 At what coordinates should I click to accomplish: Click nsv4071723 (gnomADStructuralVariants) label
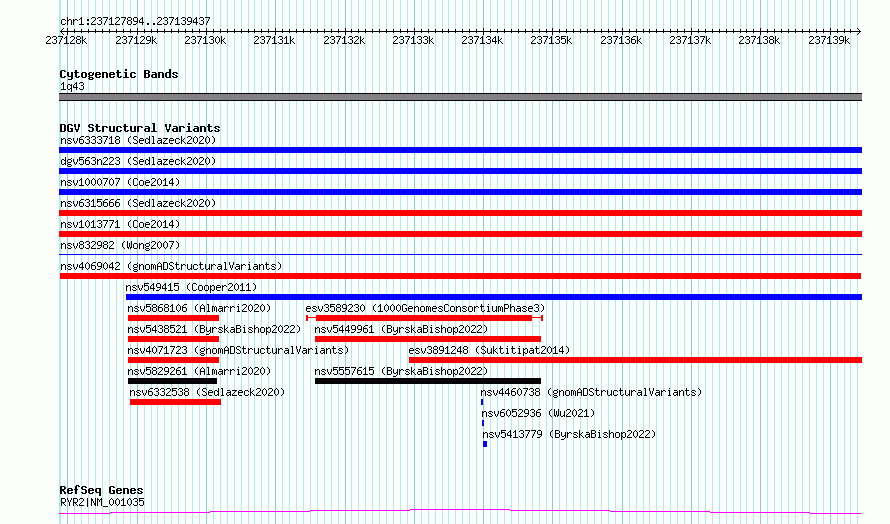(238, 350)
